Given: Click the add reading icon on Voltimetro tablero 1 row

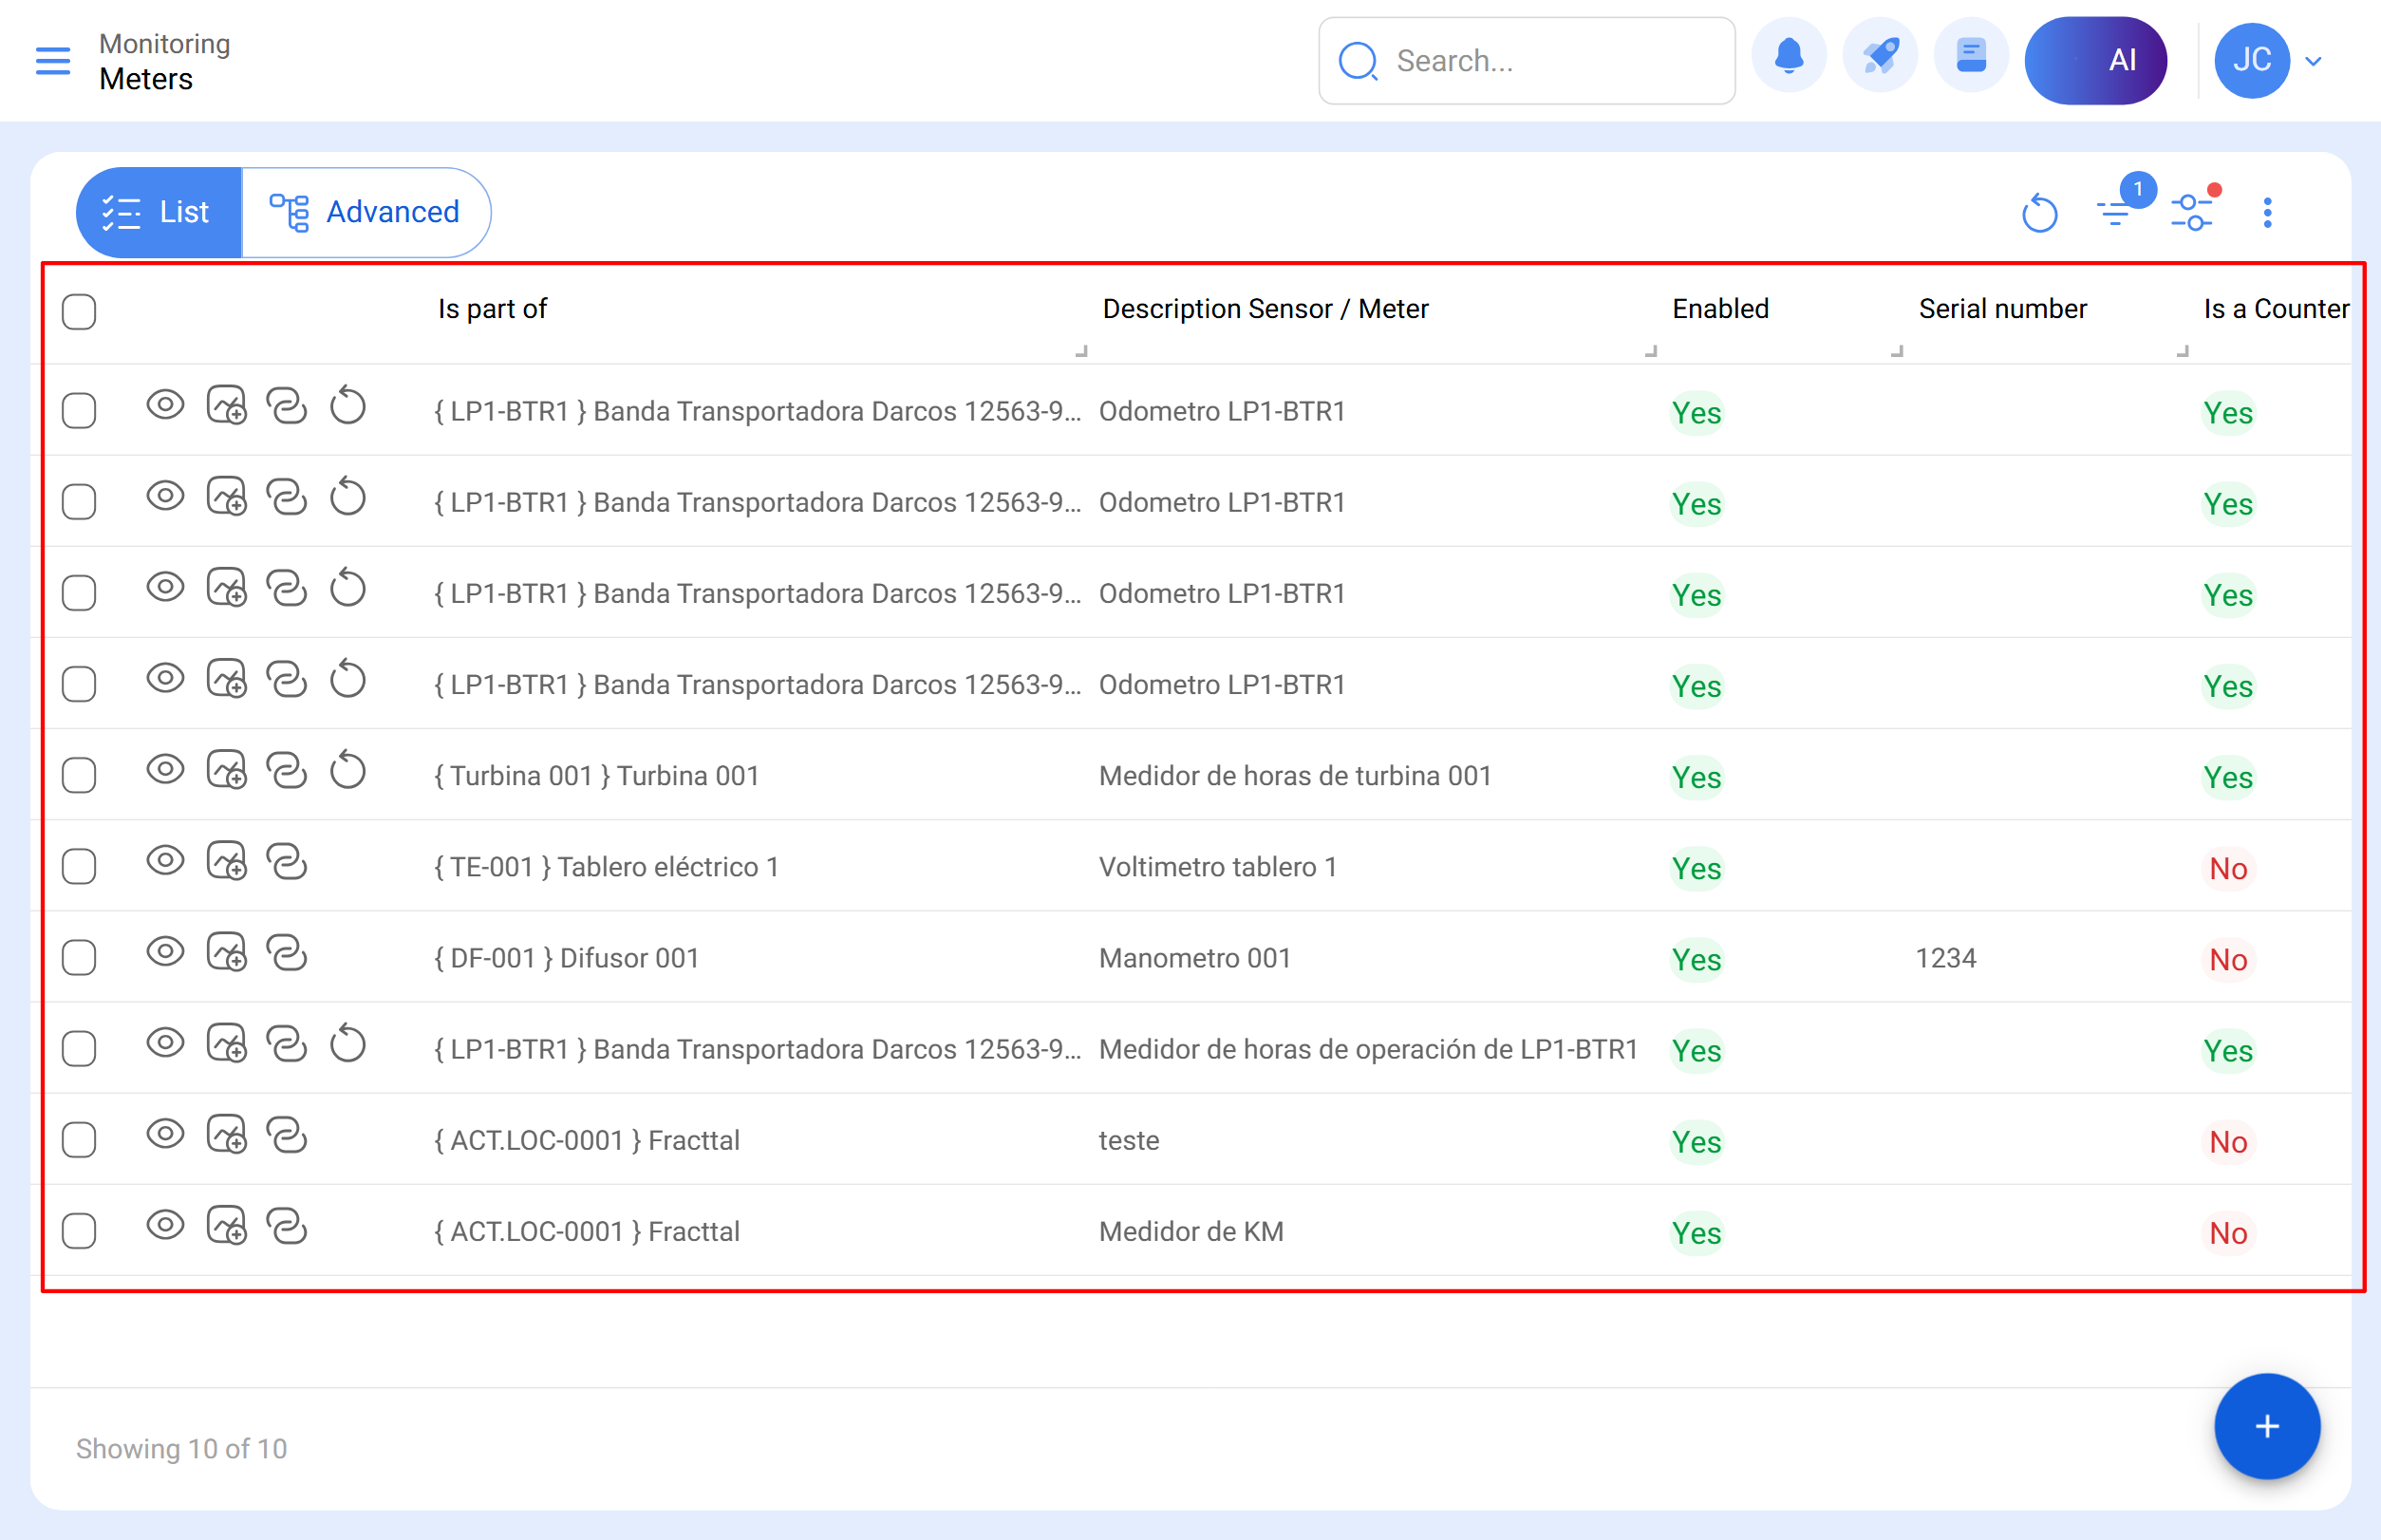Looking at the screenshot, I should (x=226, y=862).
